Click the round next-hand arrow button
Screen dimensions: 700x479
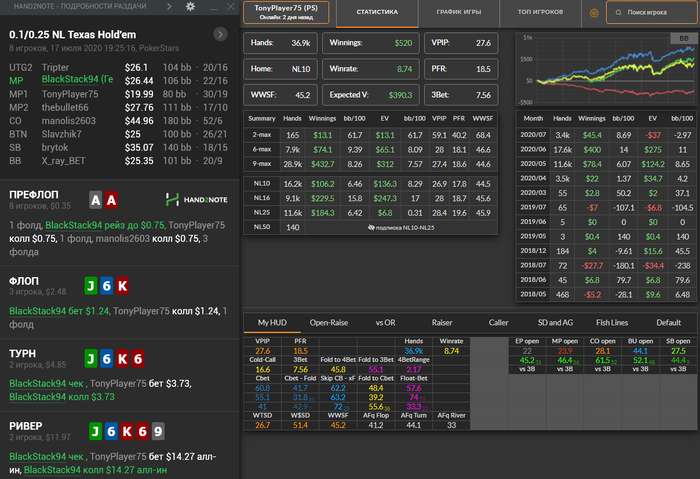220,35
